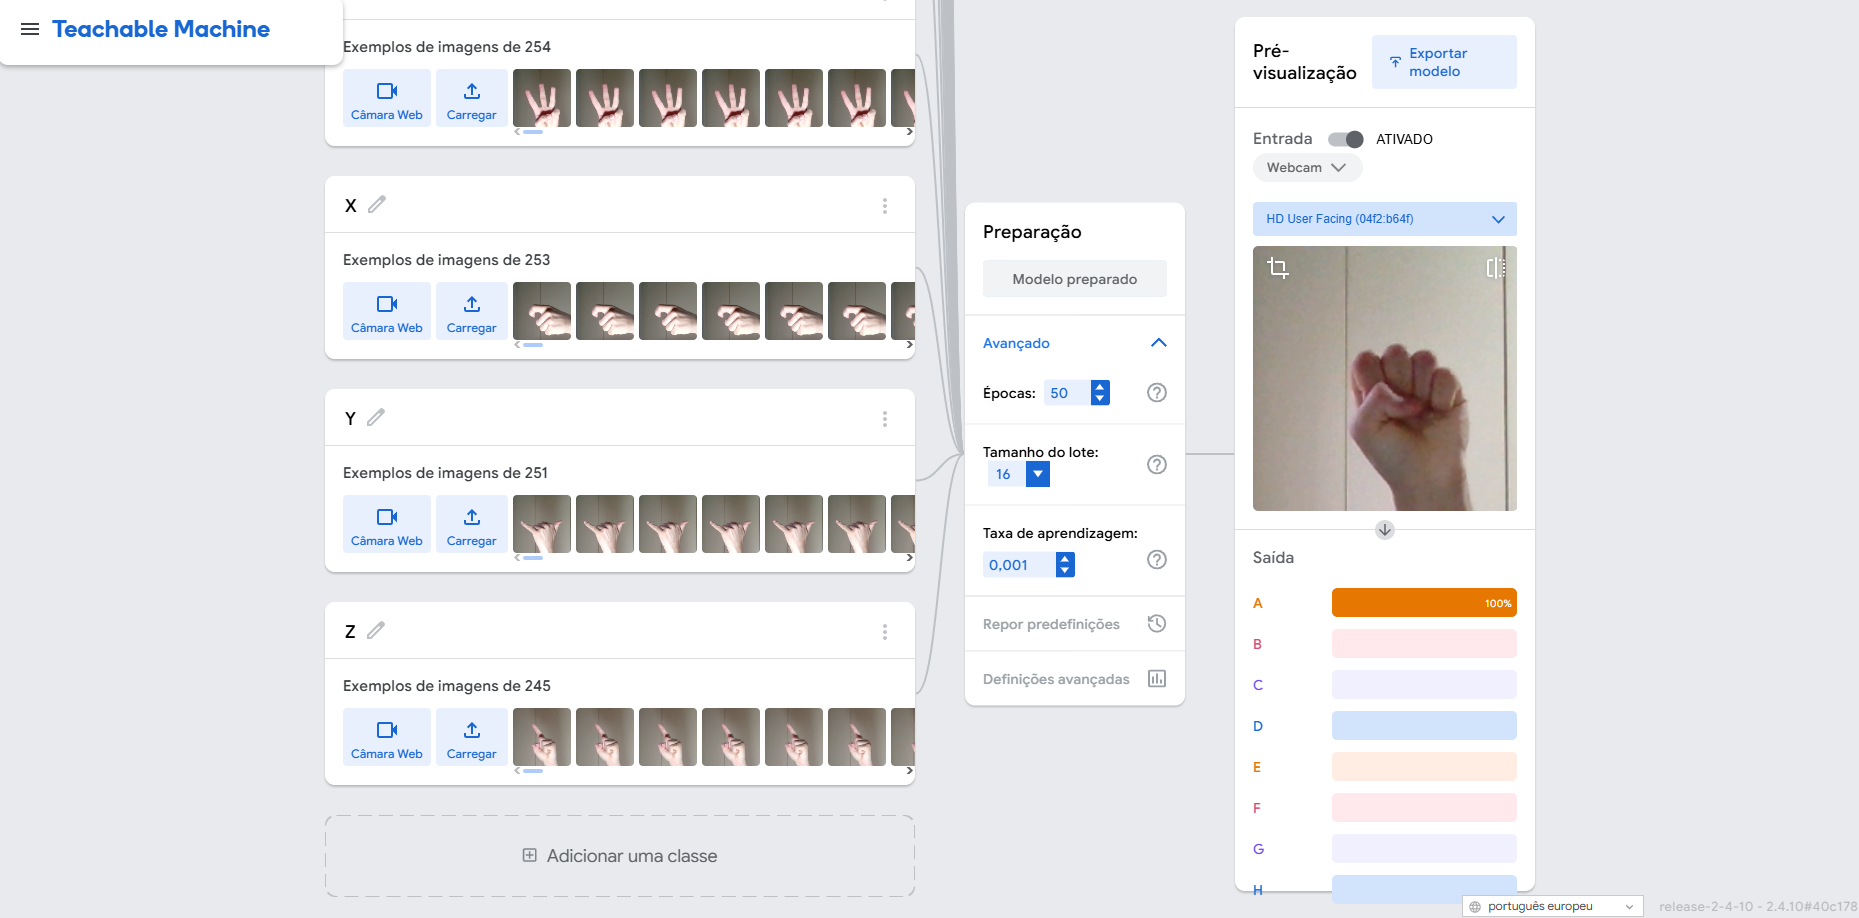This screenshot has height=918, width=1859.
Task: Open the three-dot options menu for class Y
Action: coord(884,419)
